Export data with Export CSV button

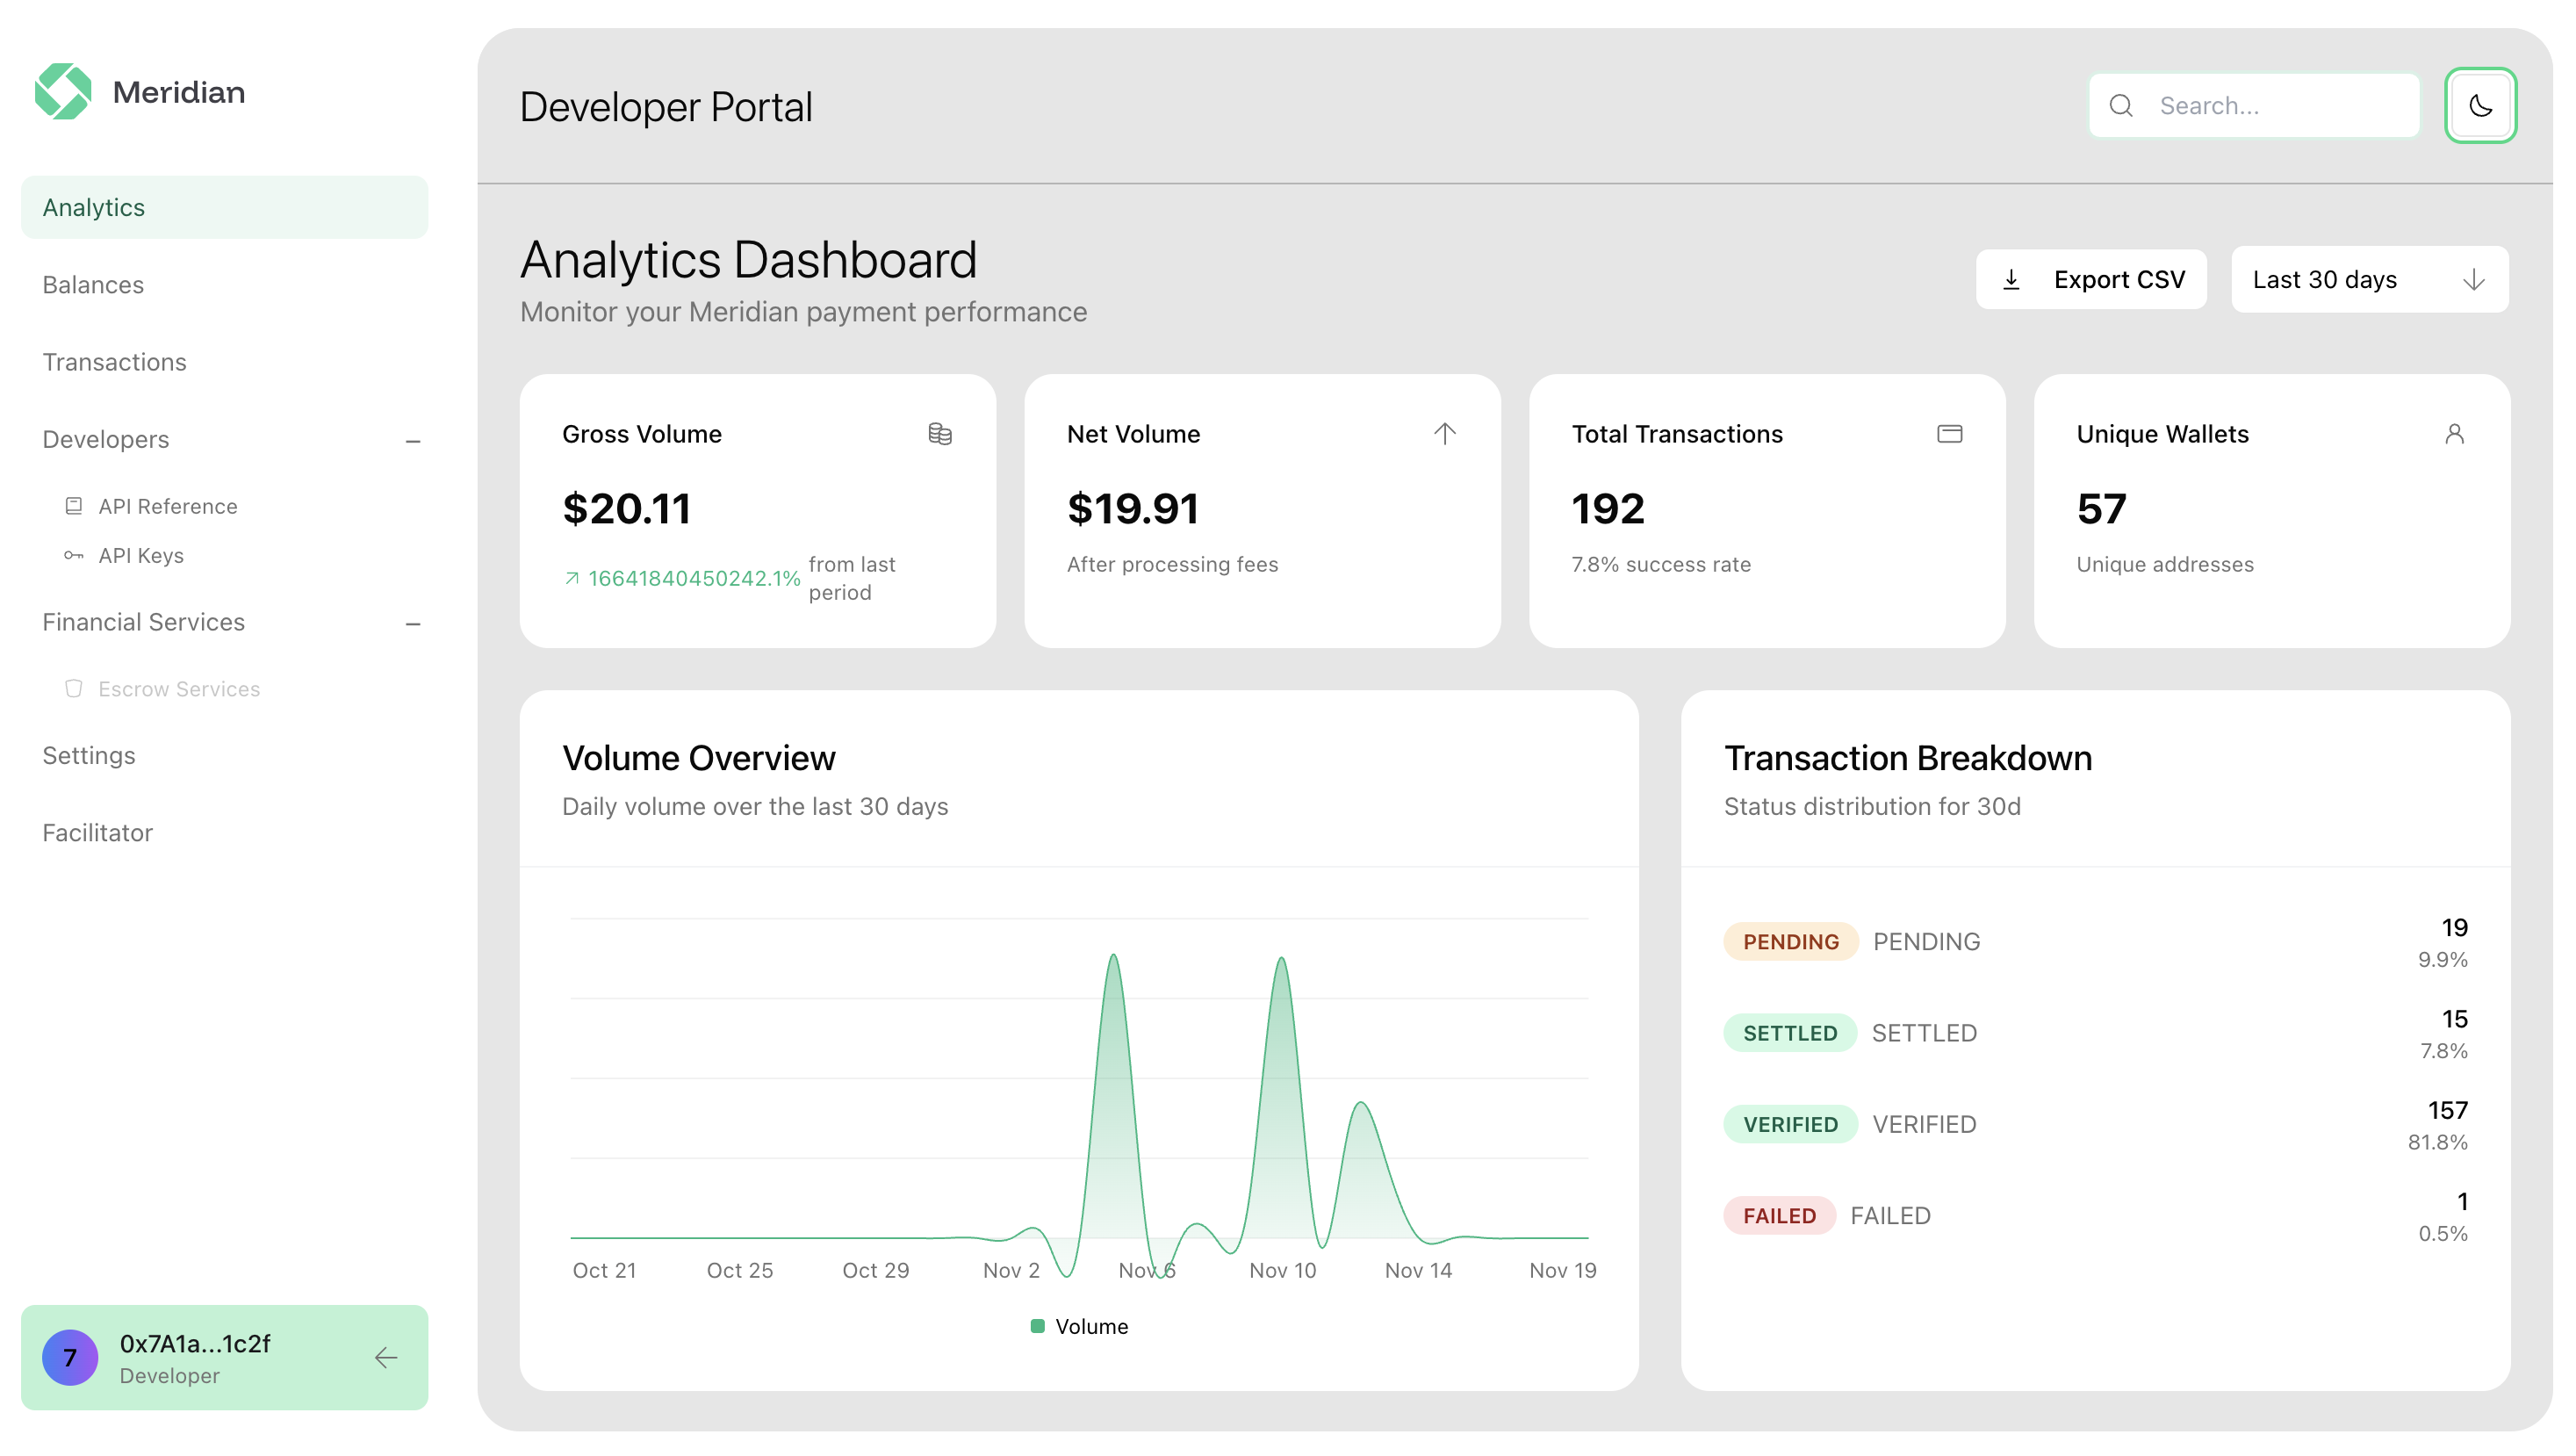(x=2091, y=279)
